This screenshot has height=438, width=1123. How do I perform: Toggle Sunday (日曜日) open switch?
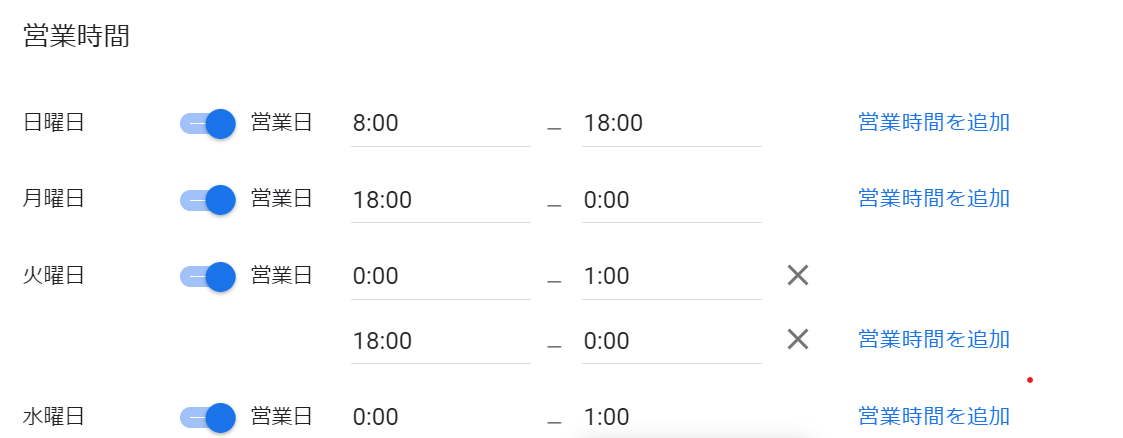click(x=209, y=123)
